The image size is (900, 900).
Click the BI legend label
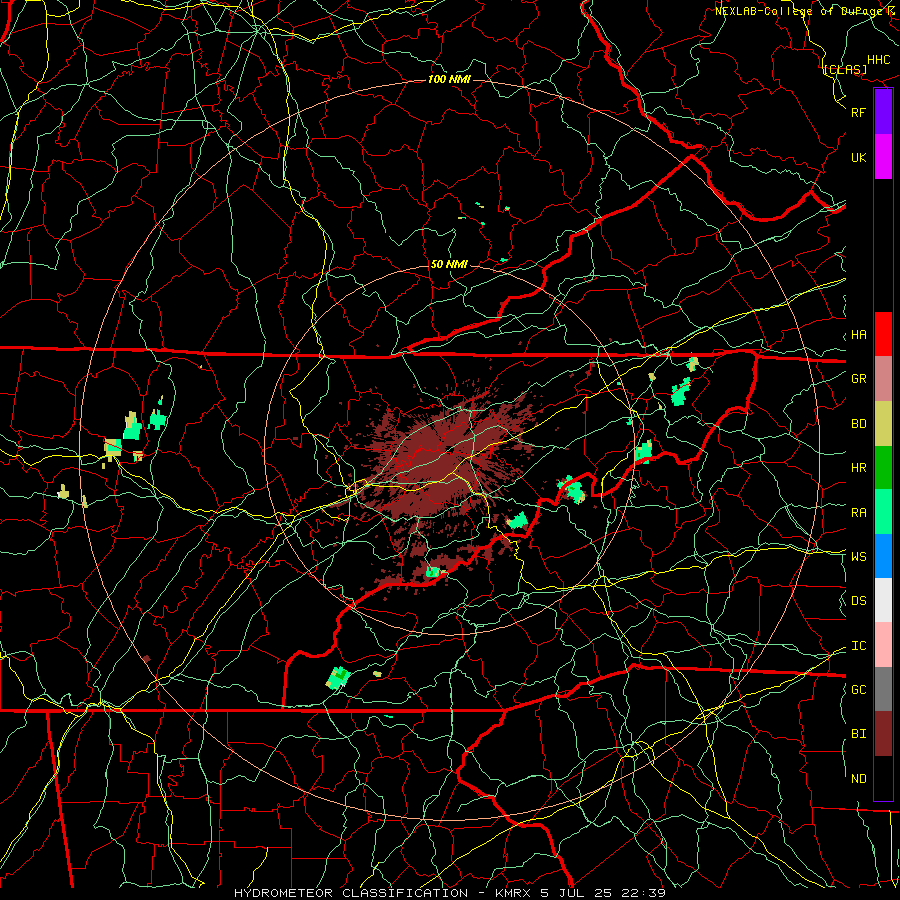click(859, 734)
